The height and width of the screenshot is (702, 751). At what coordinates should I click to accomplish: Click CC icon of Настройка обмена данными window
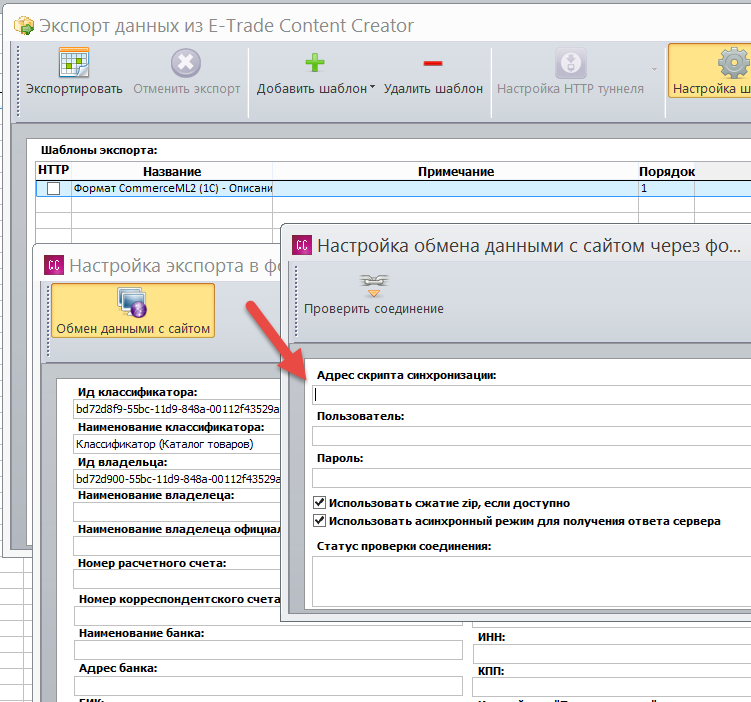click(302, 245)
